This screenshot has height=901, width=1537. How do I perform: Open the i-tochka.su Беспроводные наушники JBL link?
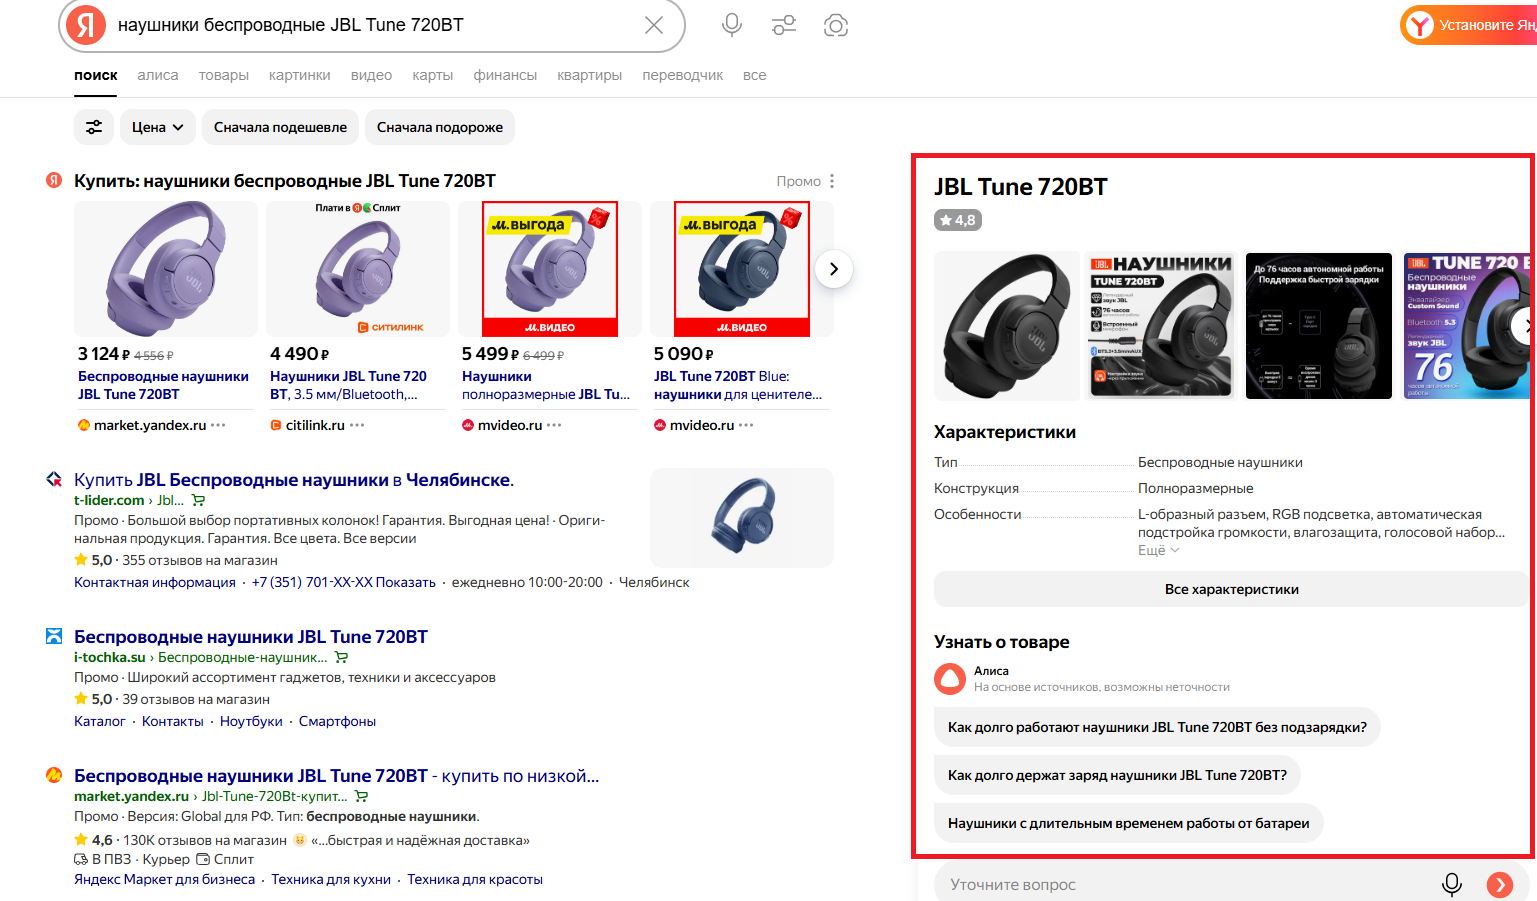pyautogui.click(x=251, y=637)
